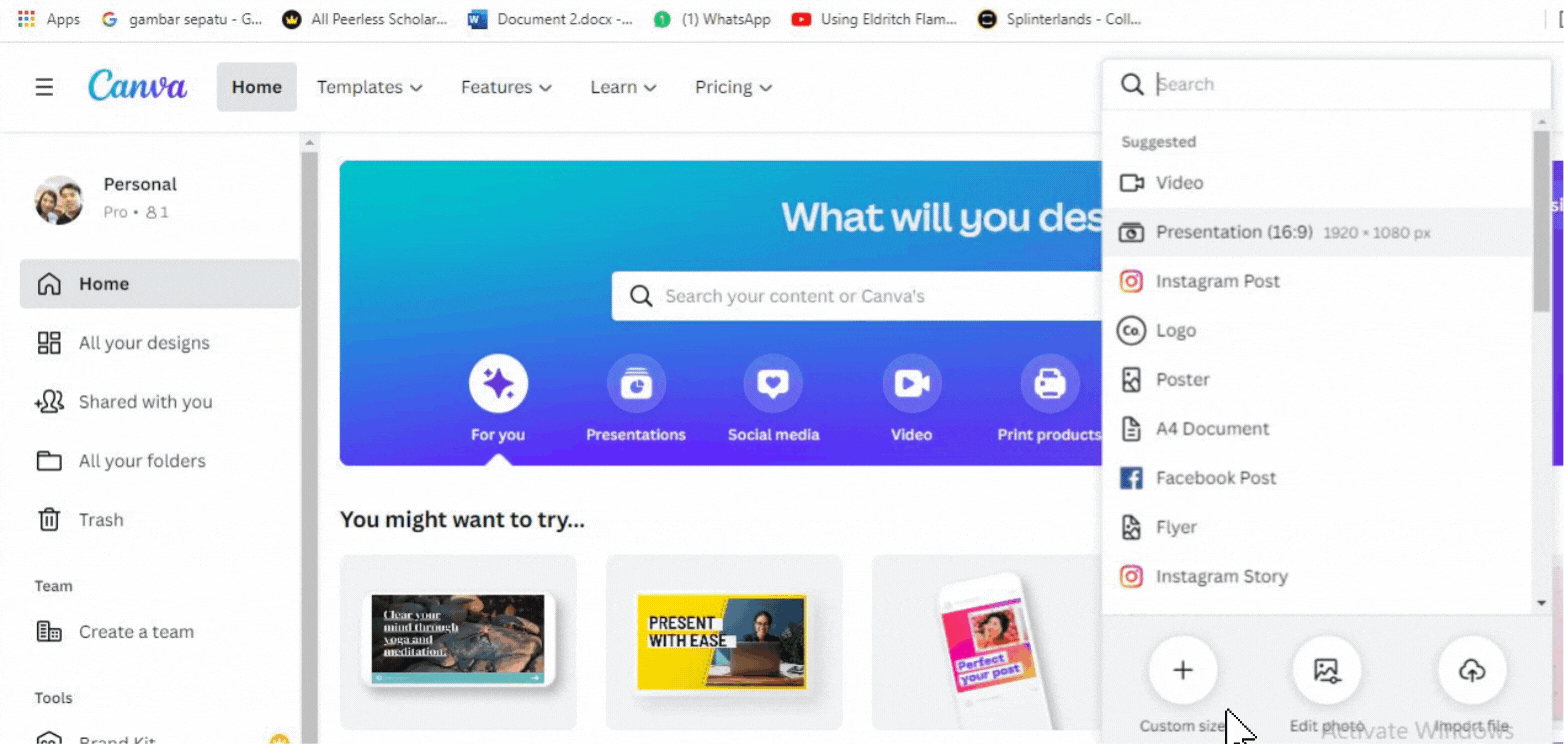Click the Custom size plus button
Screen dimensions: 1564x744
pos(1183,670)
